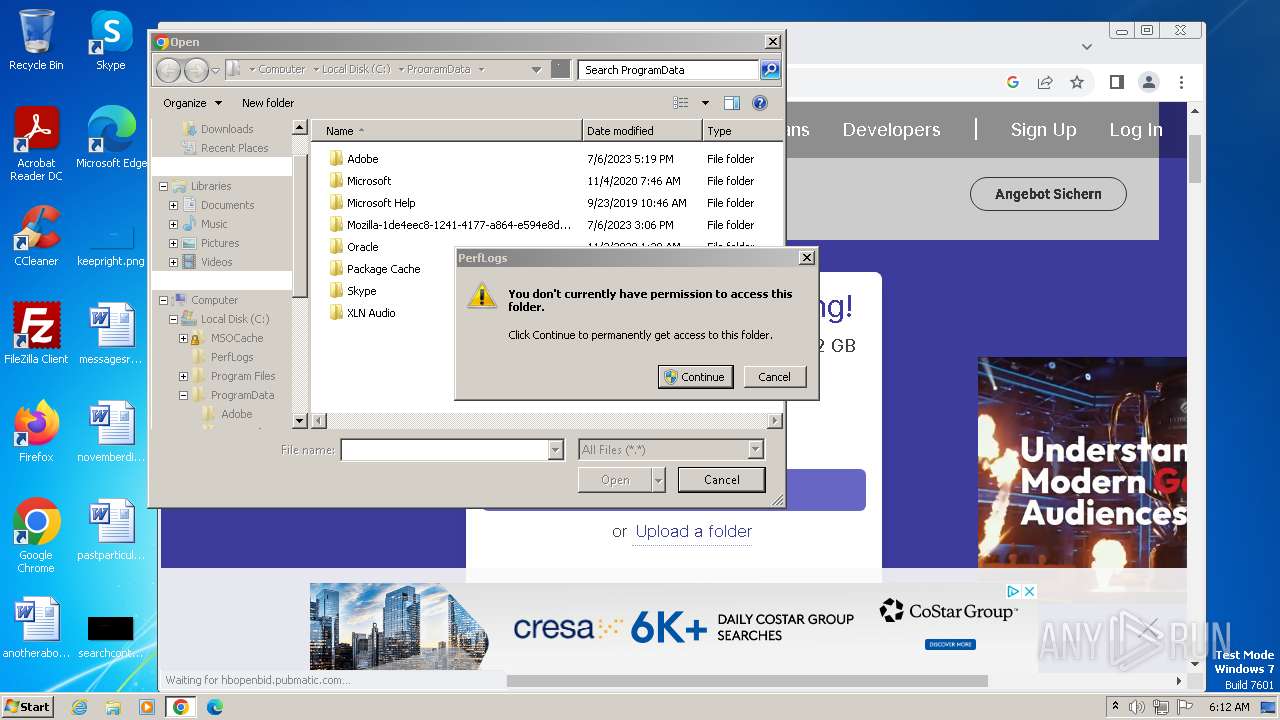Click Cancel in the PerfLogs dialog

[774, 377]
